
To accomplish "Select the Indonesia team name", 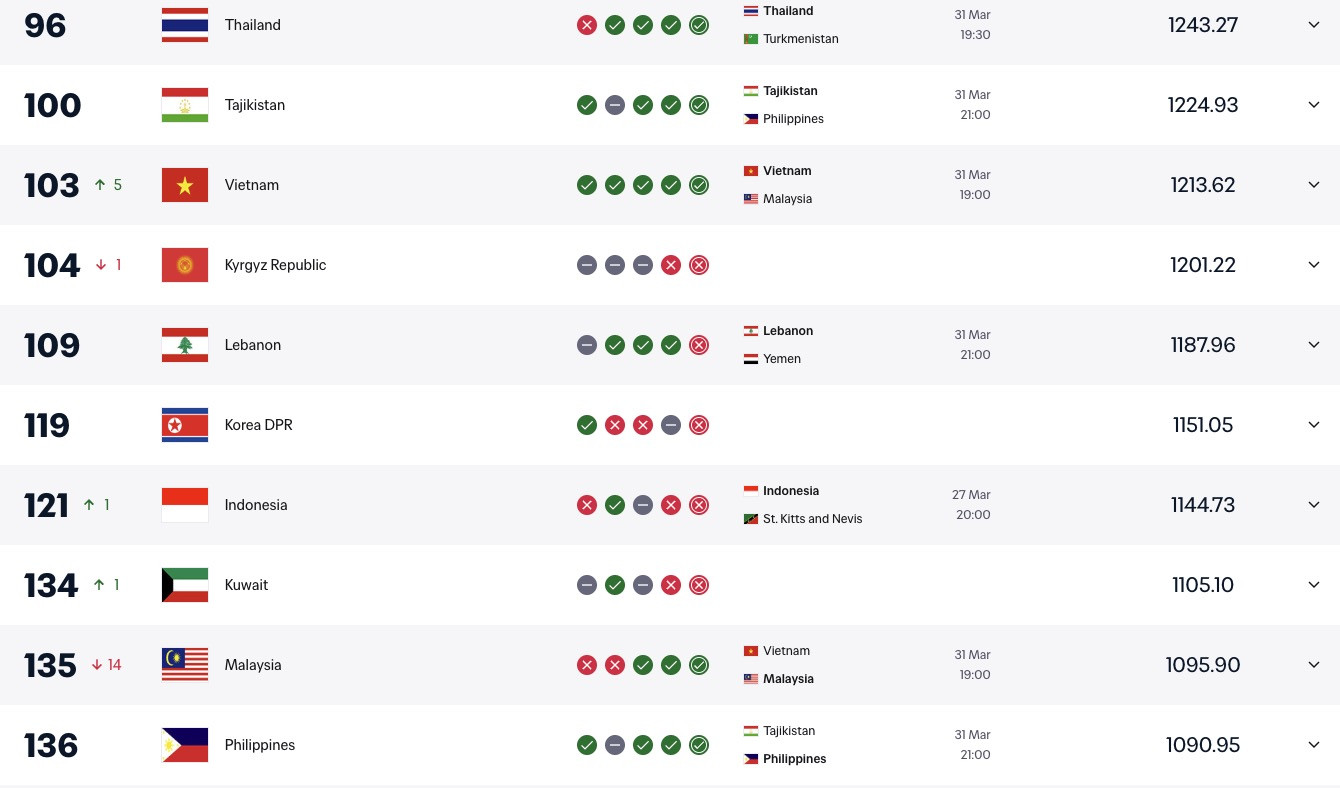I will tap(256, 505).
